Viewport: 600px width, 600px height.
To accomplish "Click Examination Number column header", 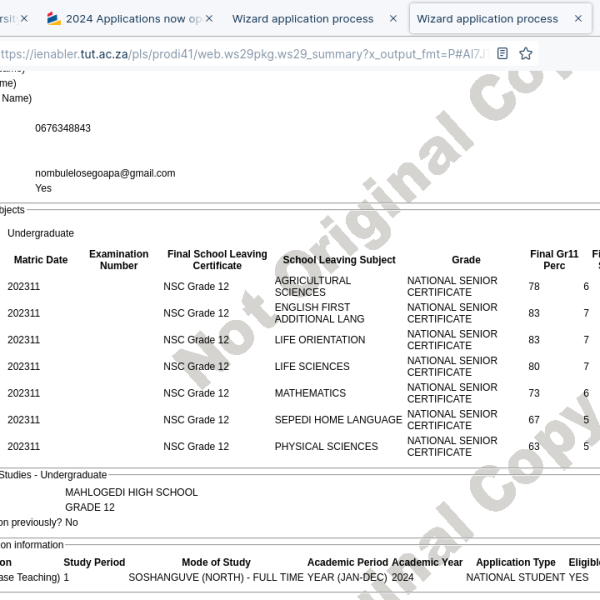I will (x=119, y=260).
